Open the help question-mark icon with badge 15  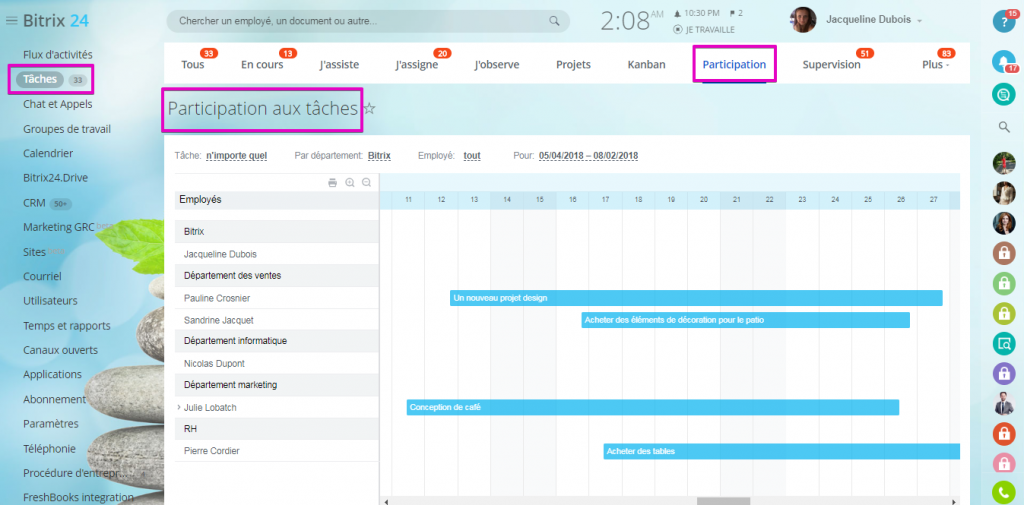1004,21
